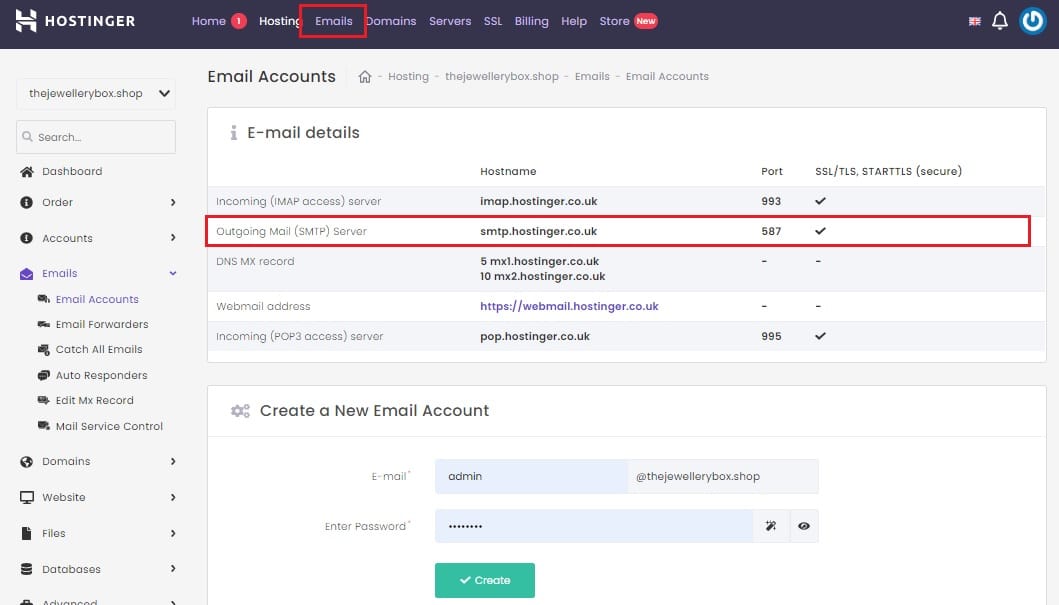Expand the Order section chevron
The image size is (1059, 605).
coord(173,202)
